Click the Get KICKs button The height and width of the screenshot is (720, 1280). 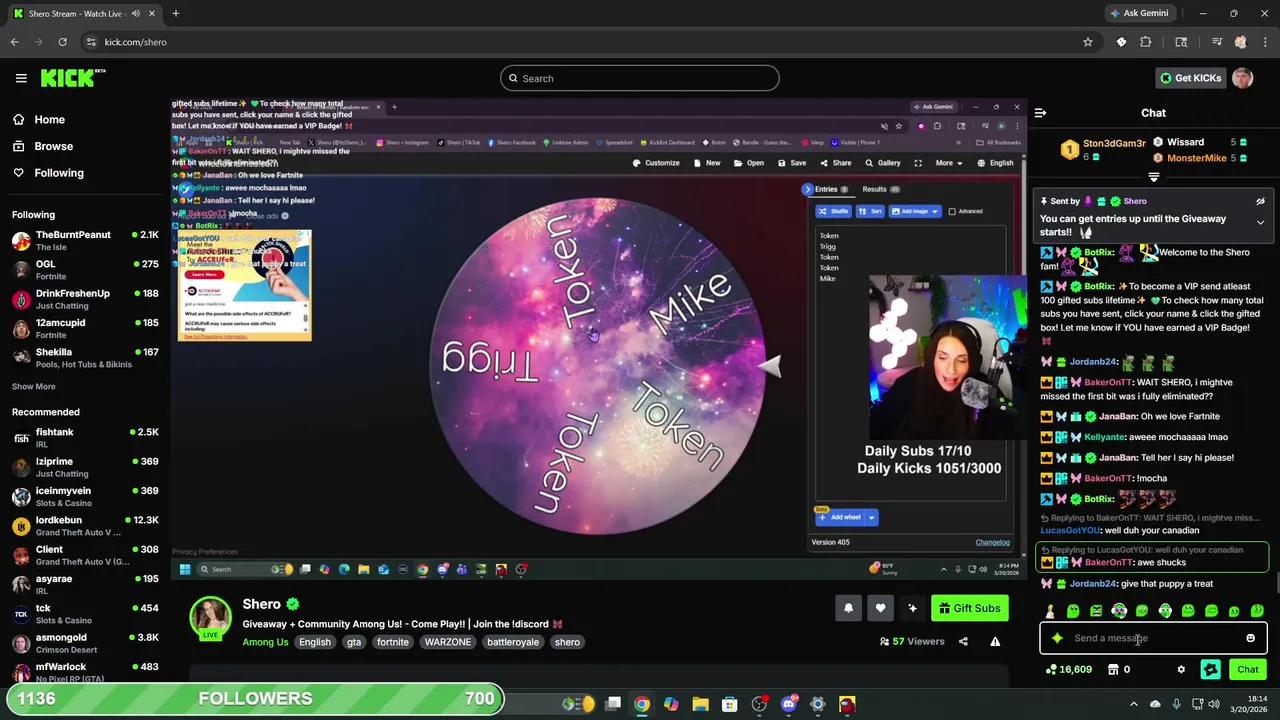click(x=1190, y=78)
